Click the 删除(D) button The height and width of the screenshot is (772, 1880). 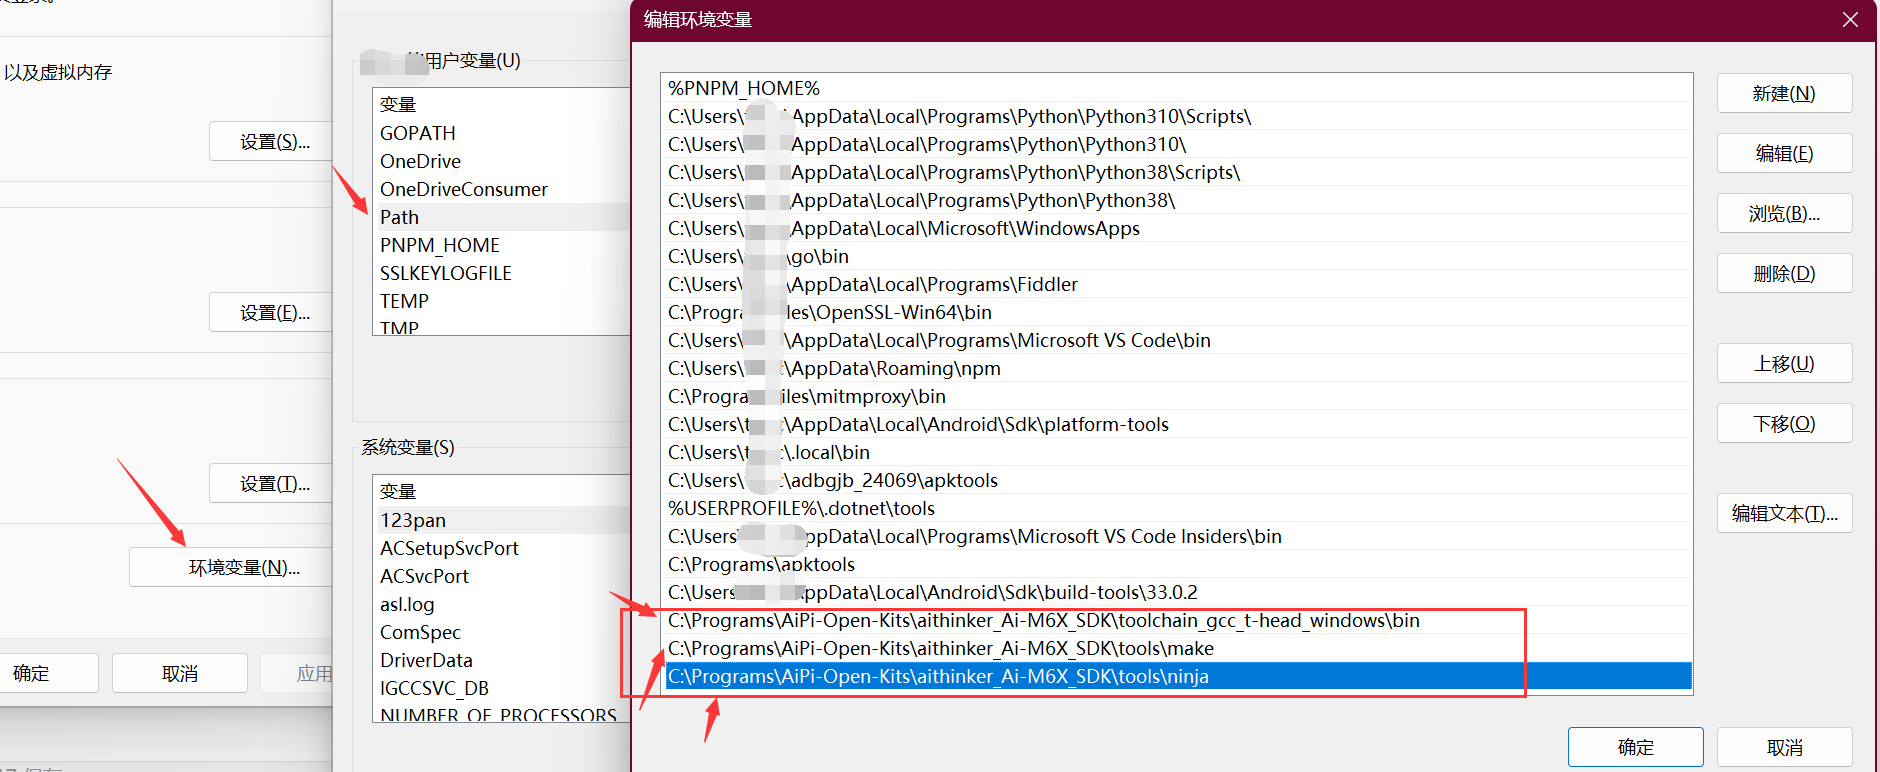(x=1784, y=273)
